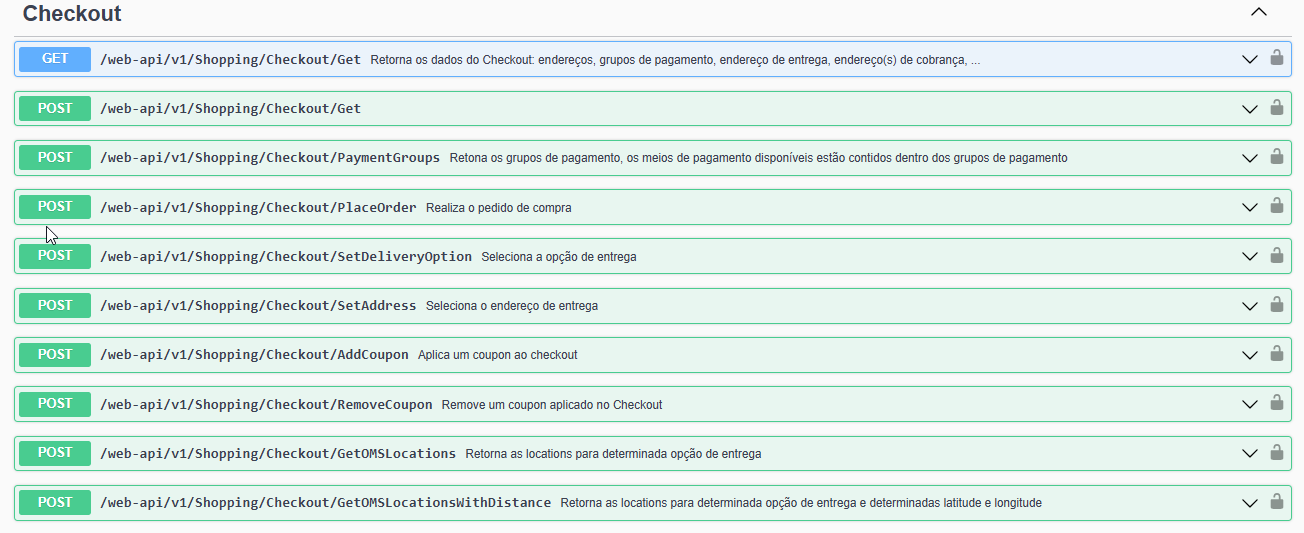Click the RemoveCoupon authorization lock icon
1304x533 pixels.
[1277, 402]
